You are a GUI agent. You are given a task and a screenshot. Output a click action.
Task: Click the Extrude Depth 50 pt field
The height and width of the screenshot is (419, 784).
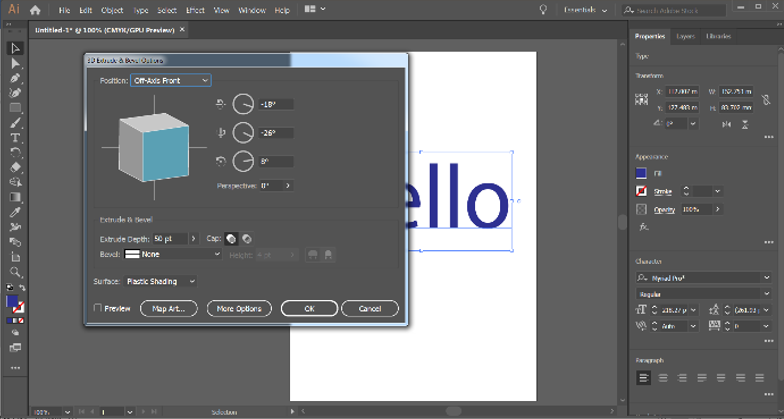pos(170,239)
